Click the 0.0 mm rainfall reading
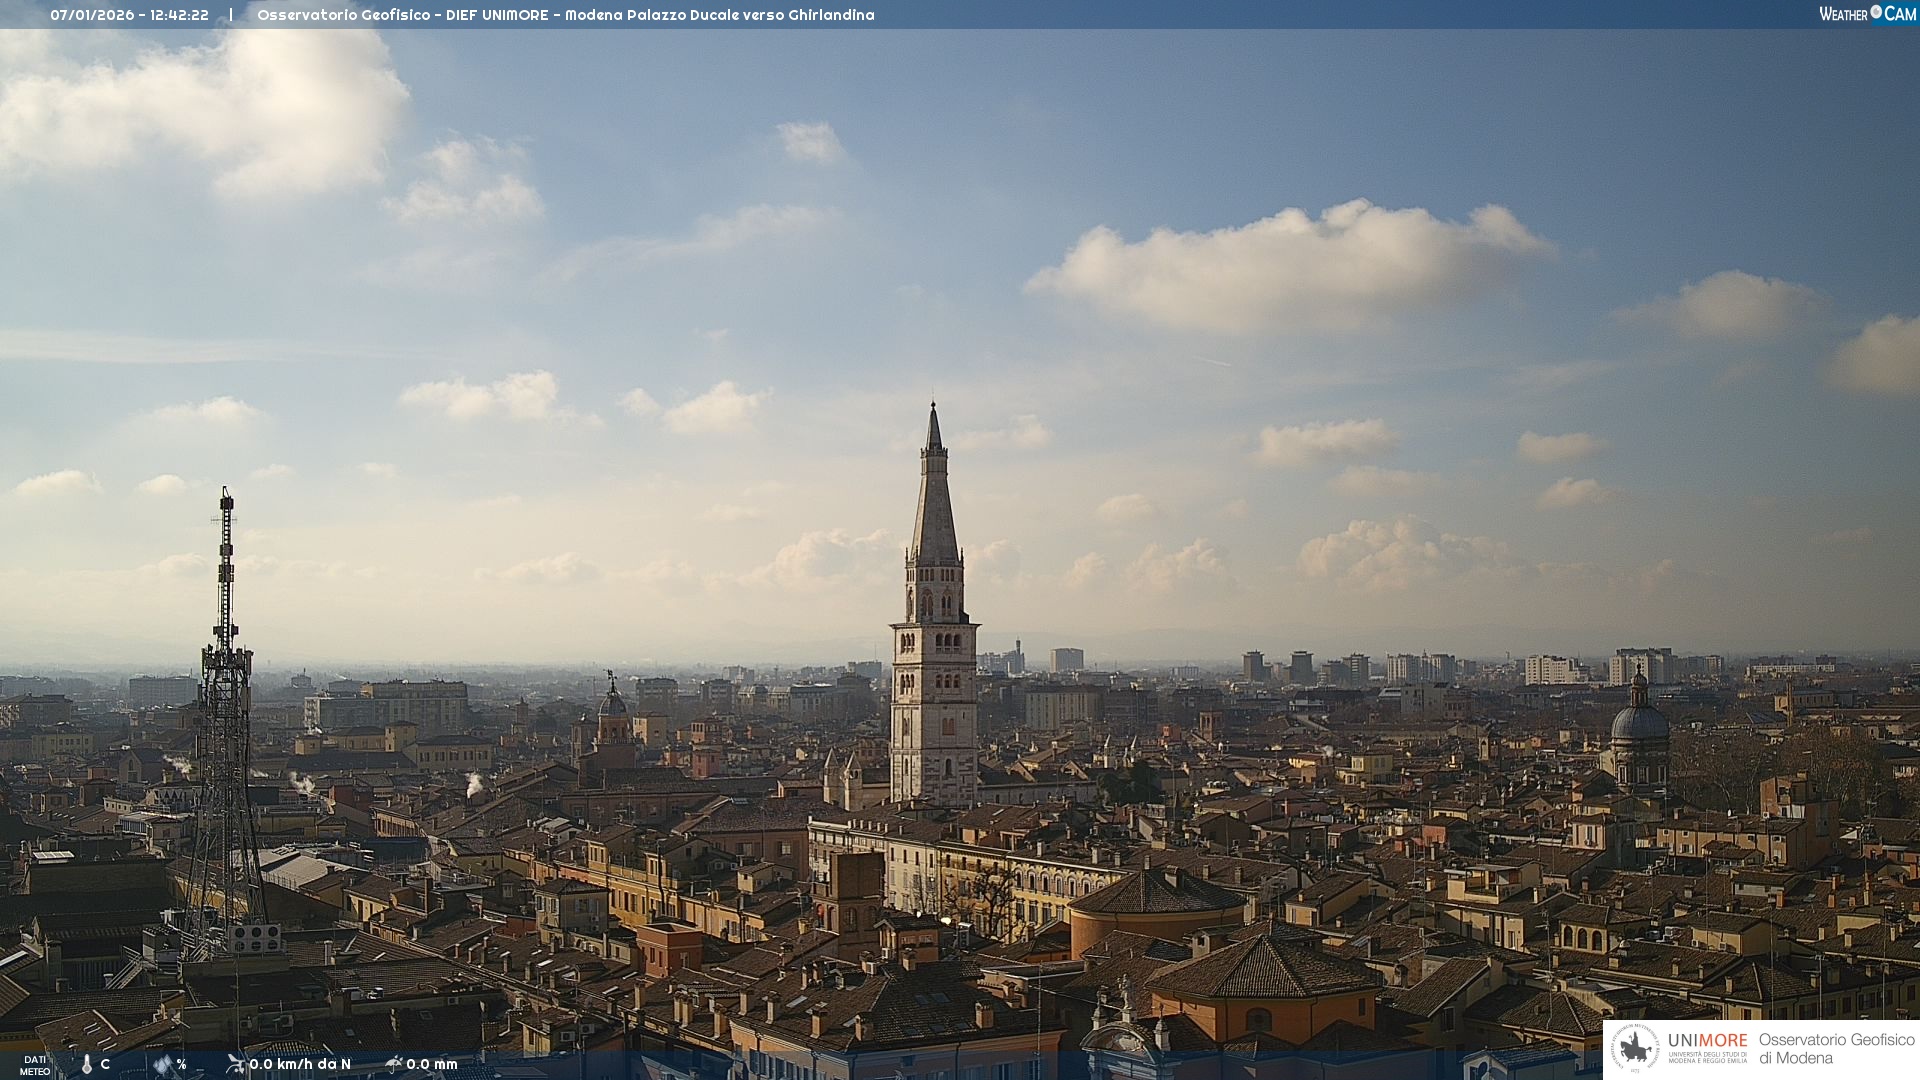1920x1080 pixels. click(432, 1065)
